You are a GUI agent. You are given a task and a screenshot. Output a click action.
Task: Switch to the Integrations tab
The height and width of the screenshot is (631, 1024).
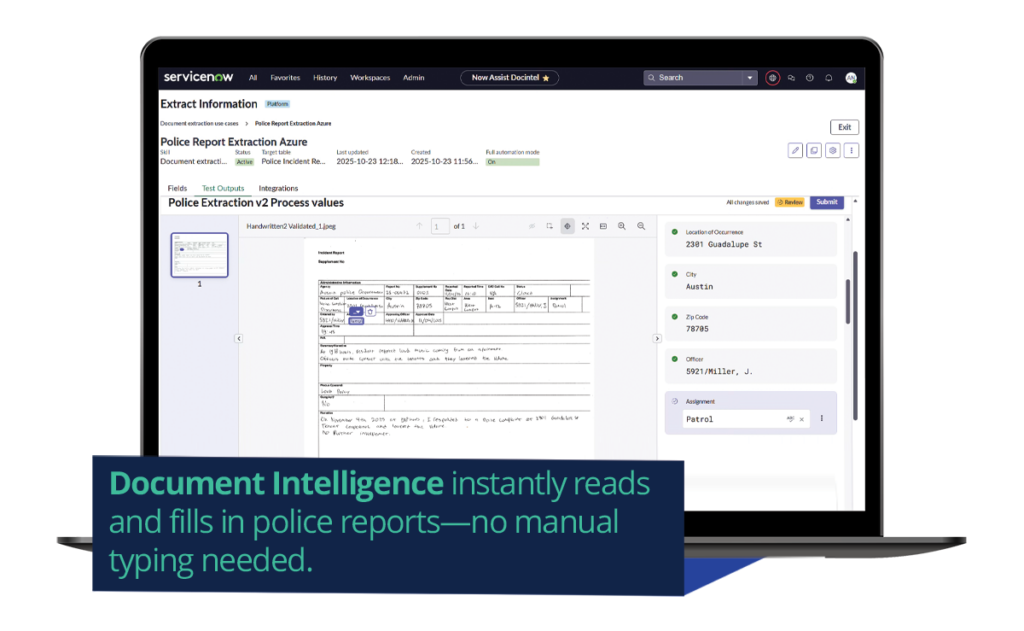point(278,187)
